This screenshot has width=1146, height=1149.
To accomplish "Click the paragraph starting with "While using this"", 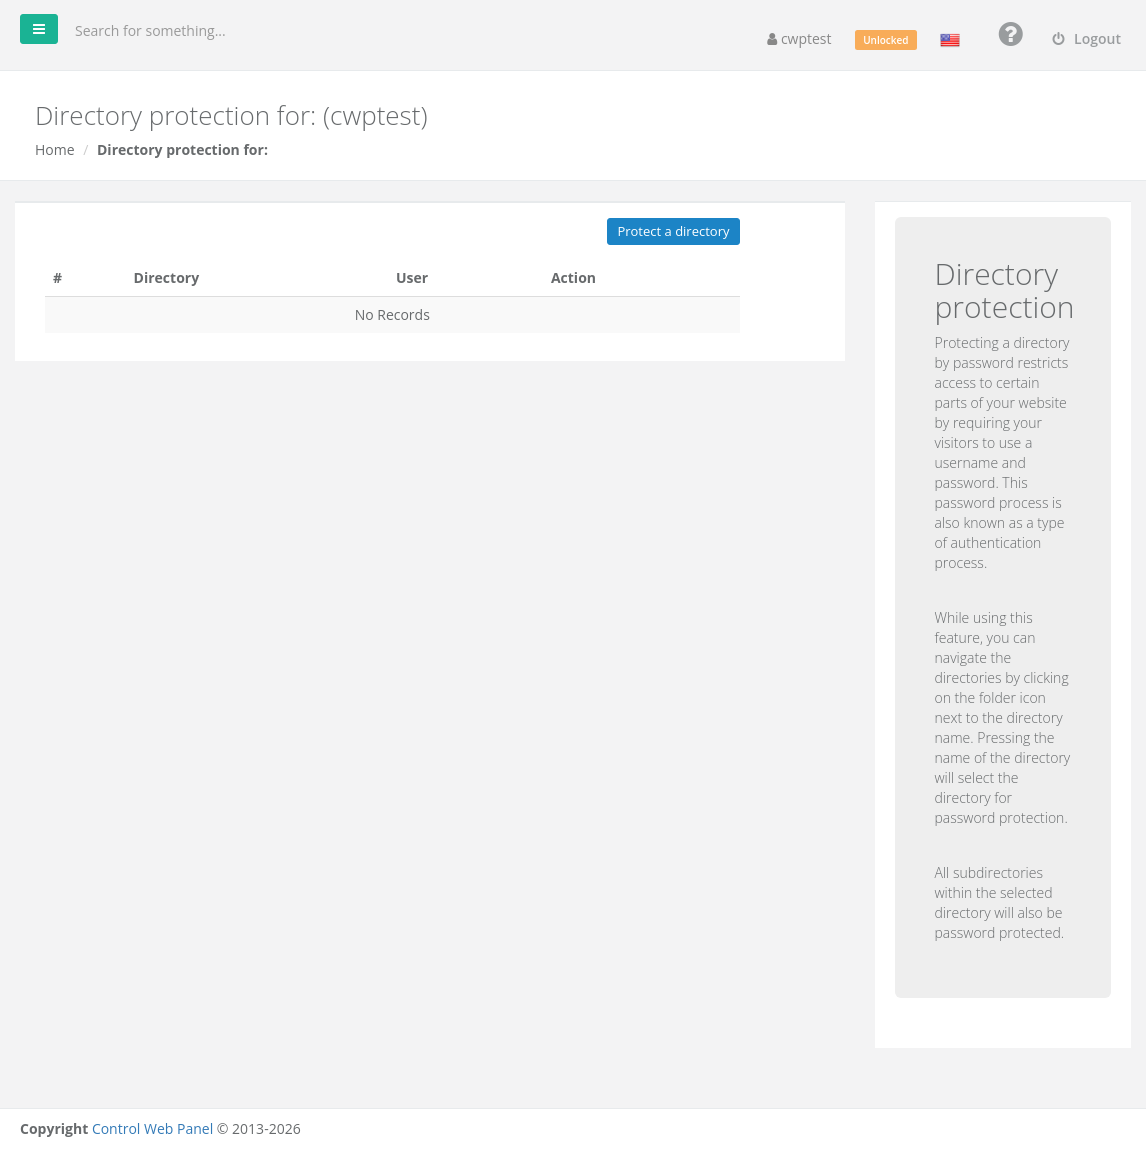I will (1002, 717).
